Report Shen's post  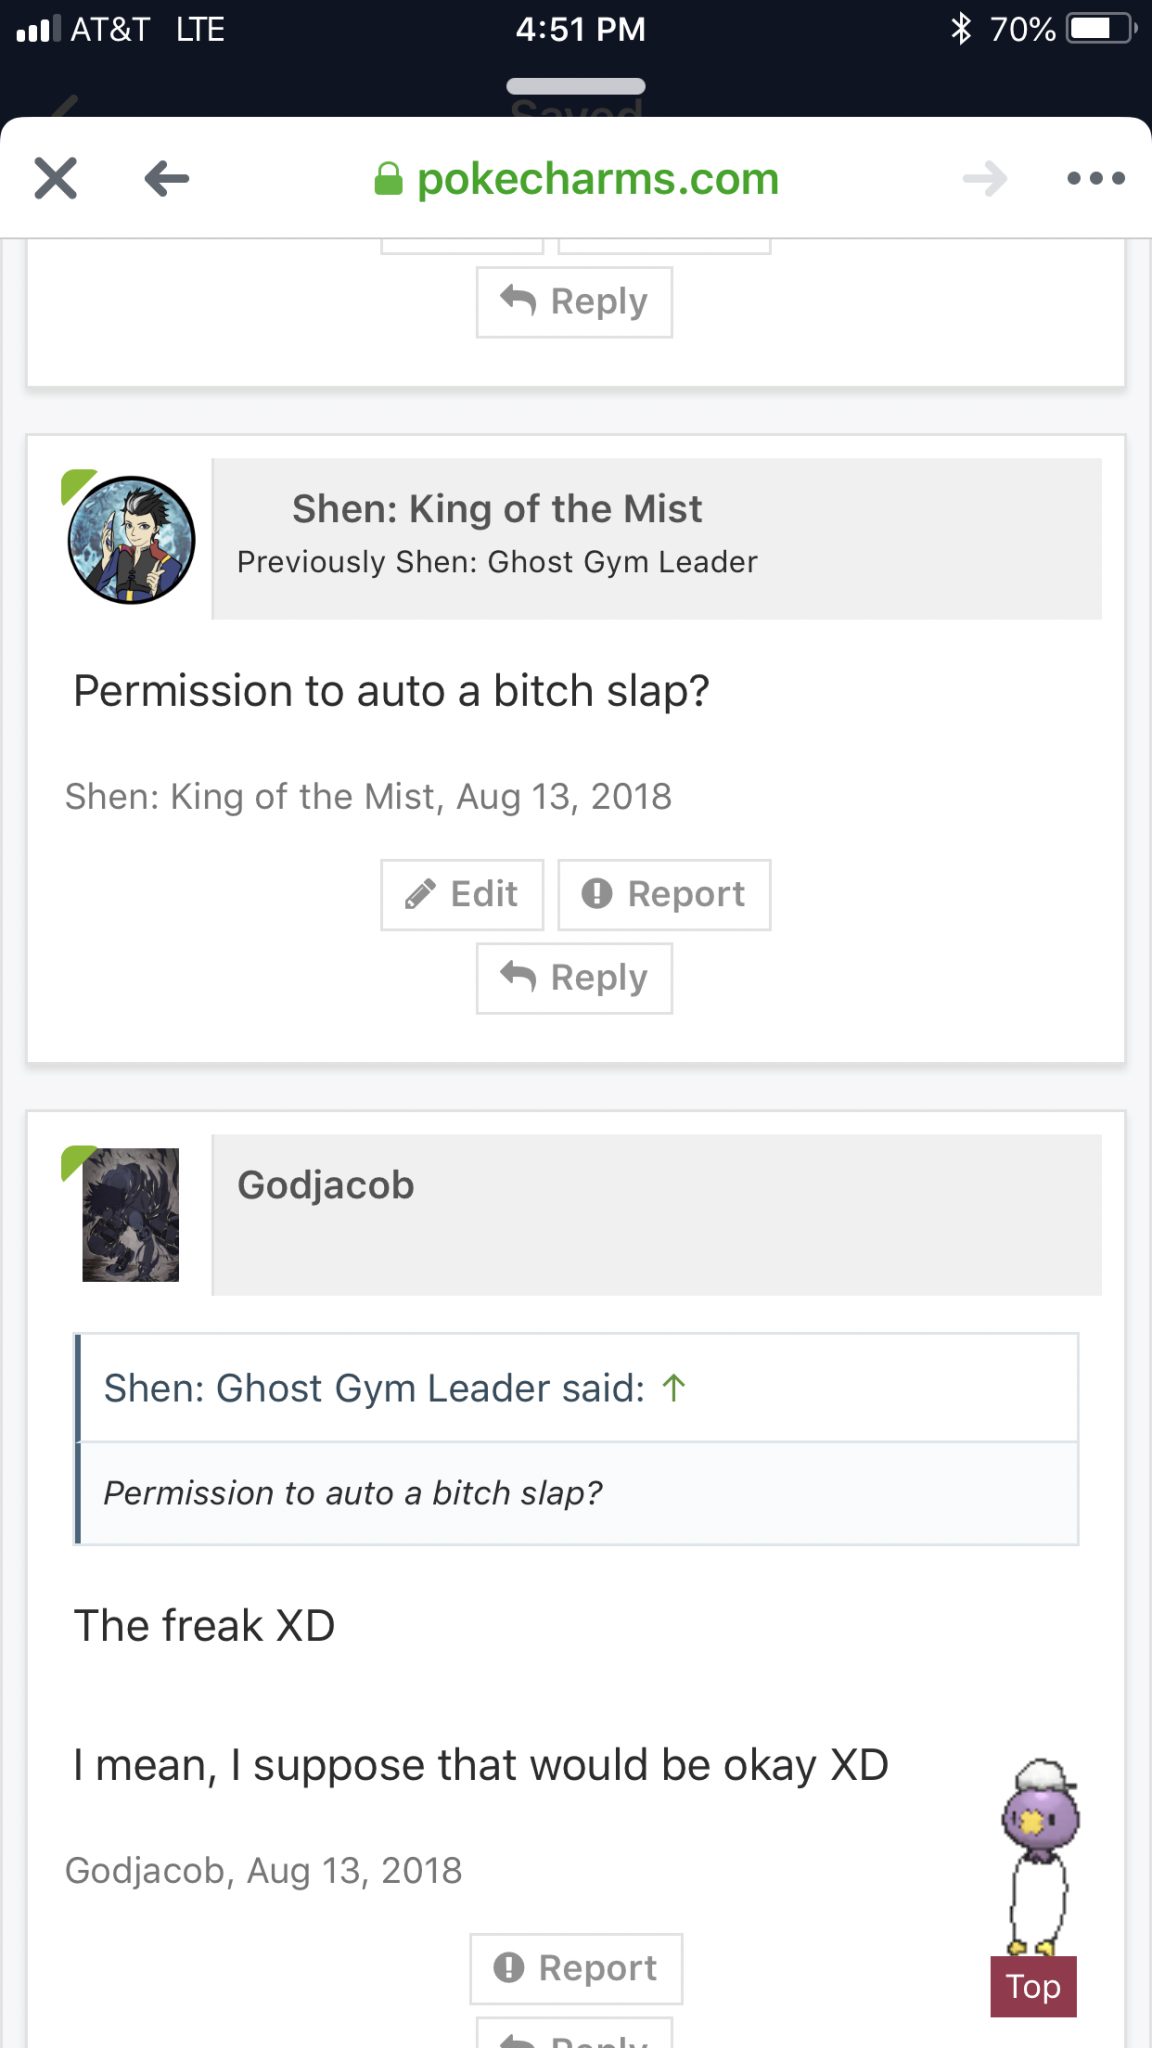coord(664,894)
